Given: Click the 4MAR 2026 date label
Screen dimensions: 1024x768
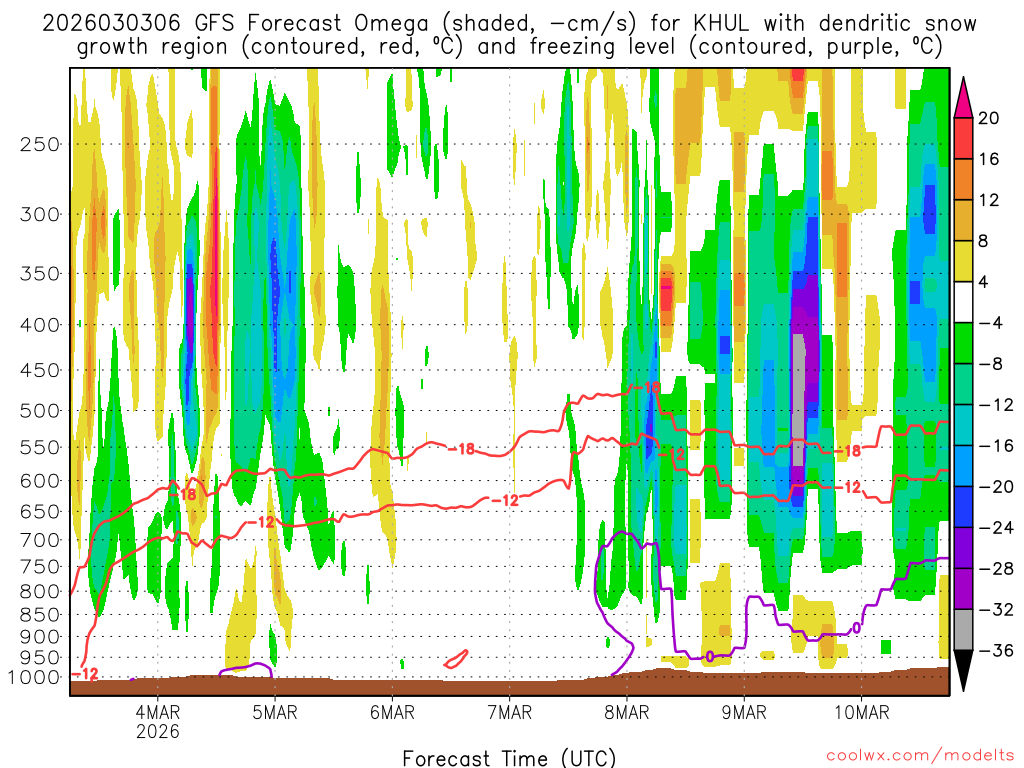Looking at the screenshot, I should pos(157,721).
